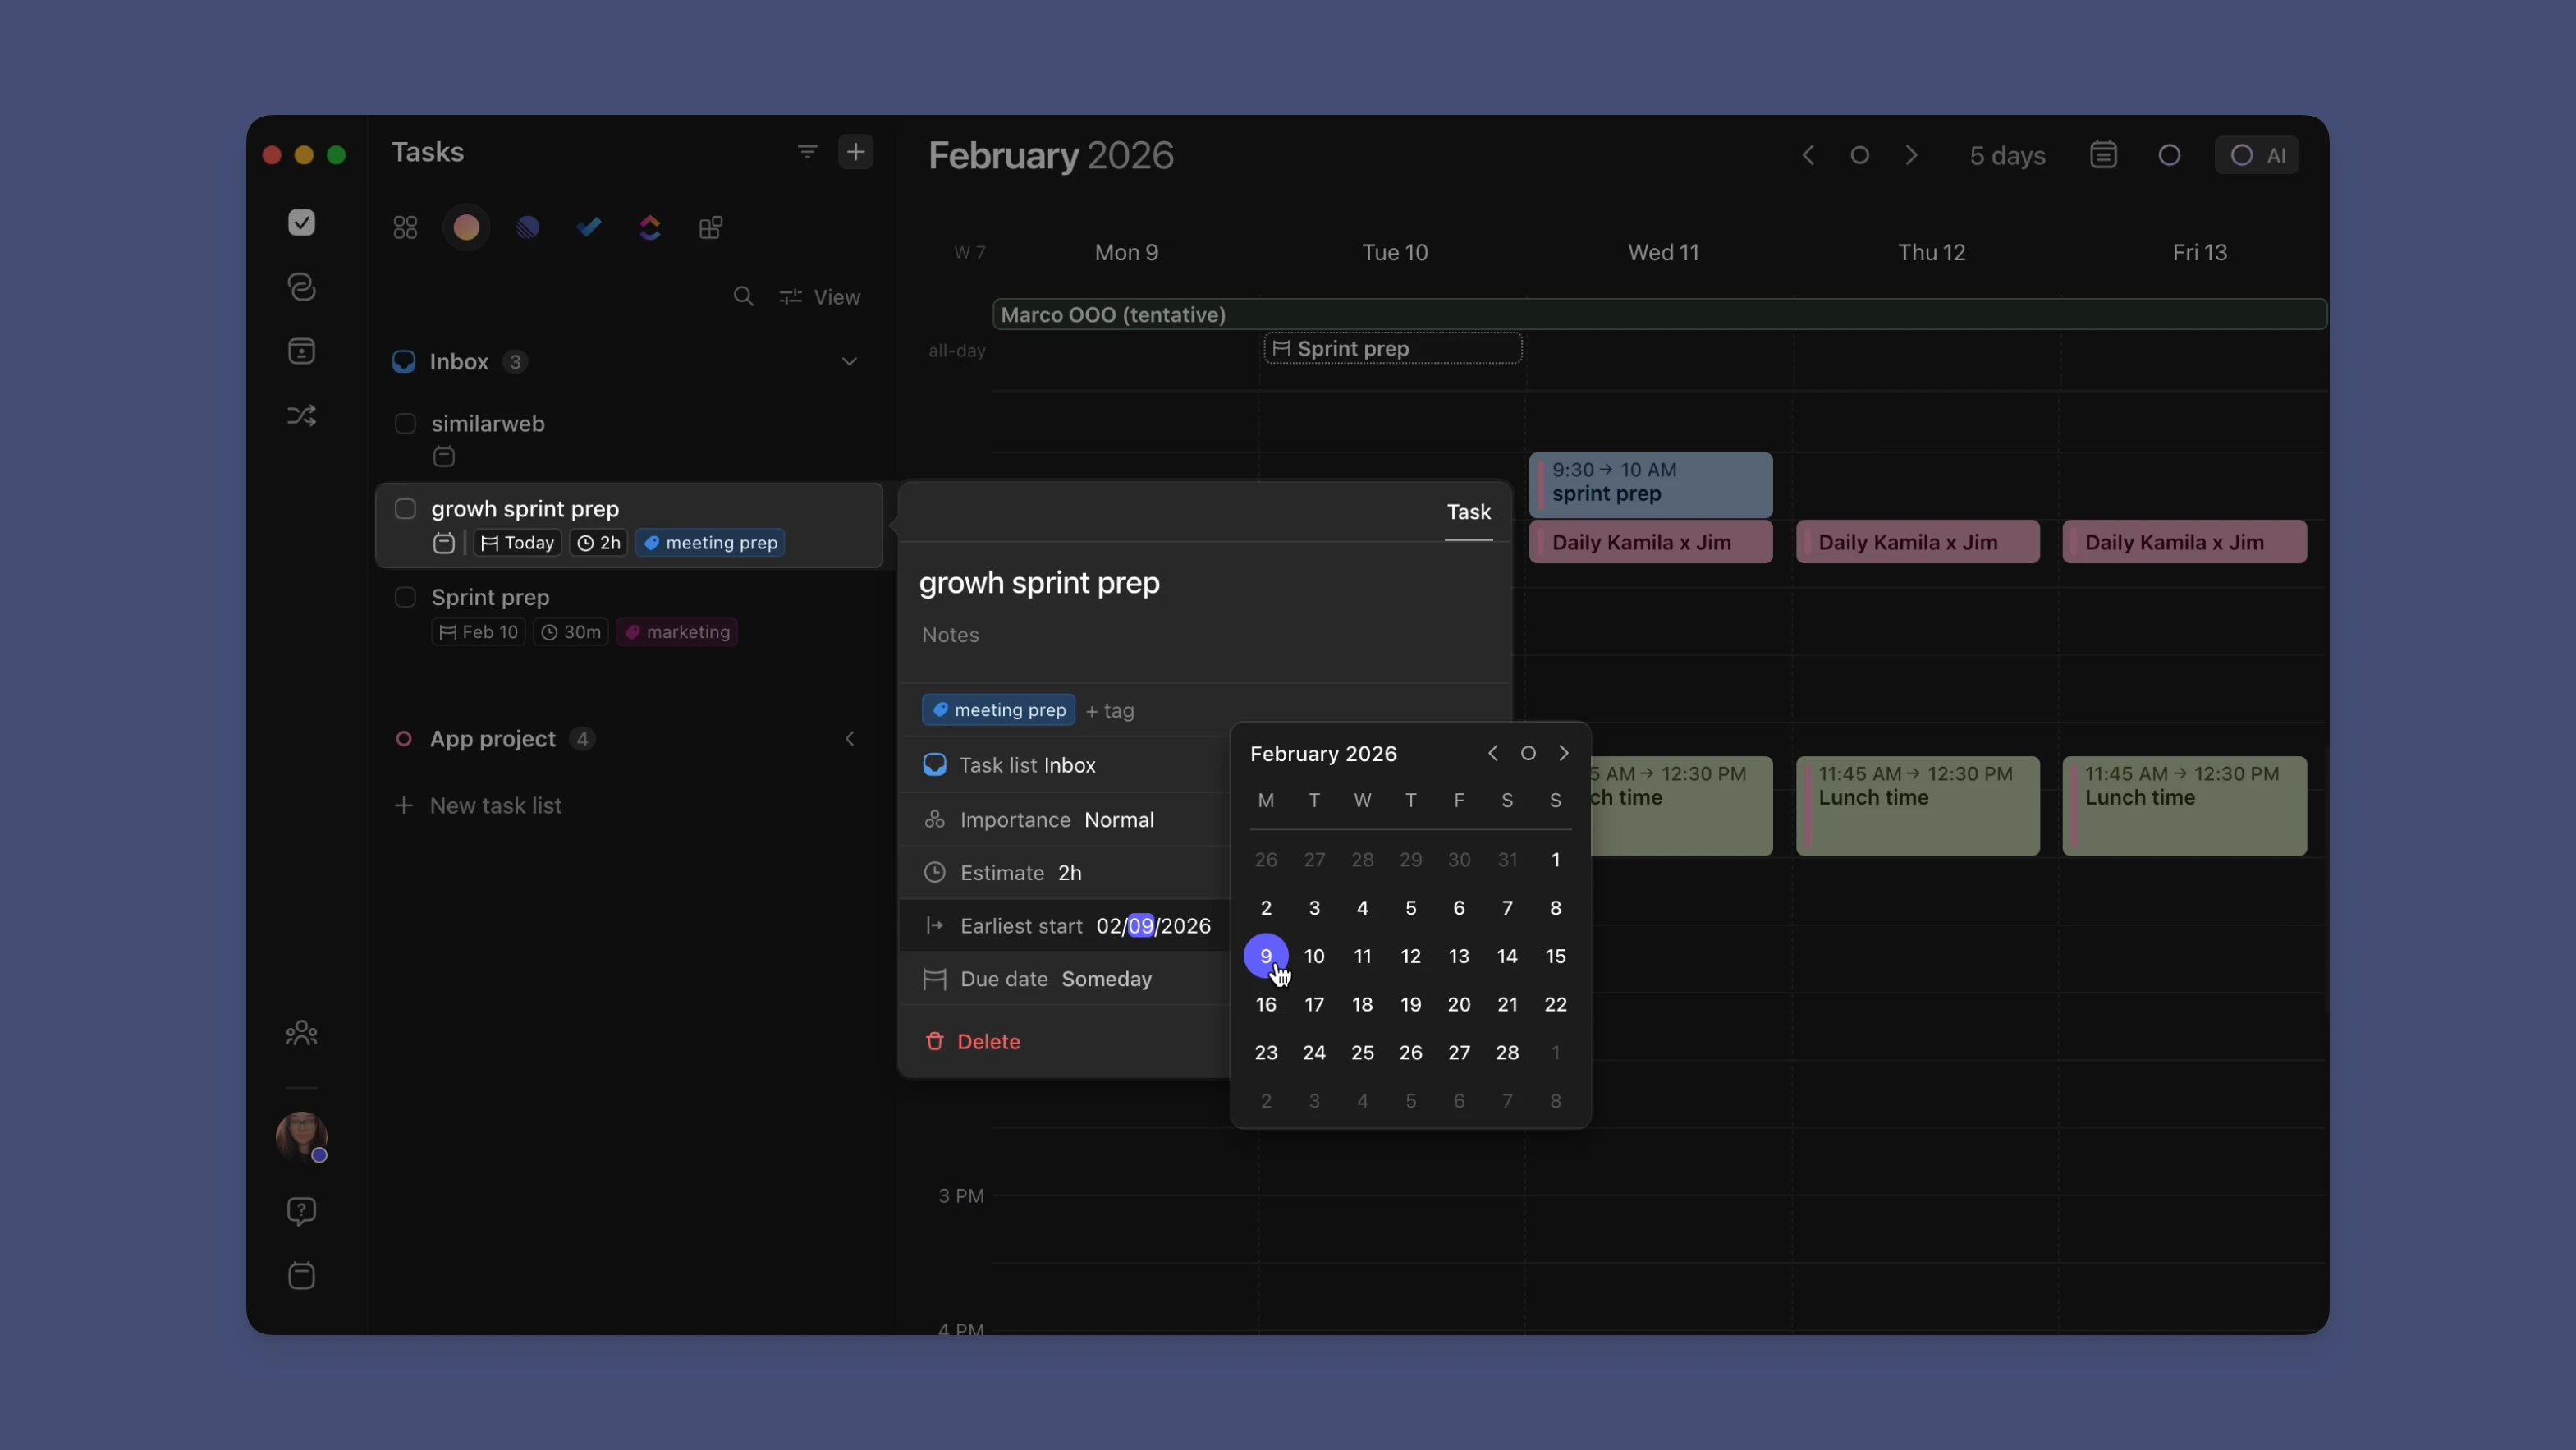Check off the growth sprint prep task
Screen dimensions: 2576x1450
(x=406, y=508)
